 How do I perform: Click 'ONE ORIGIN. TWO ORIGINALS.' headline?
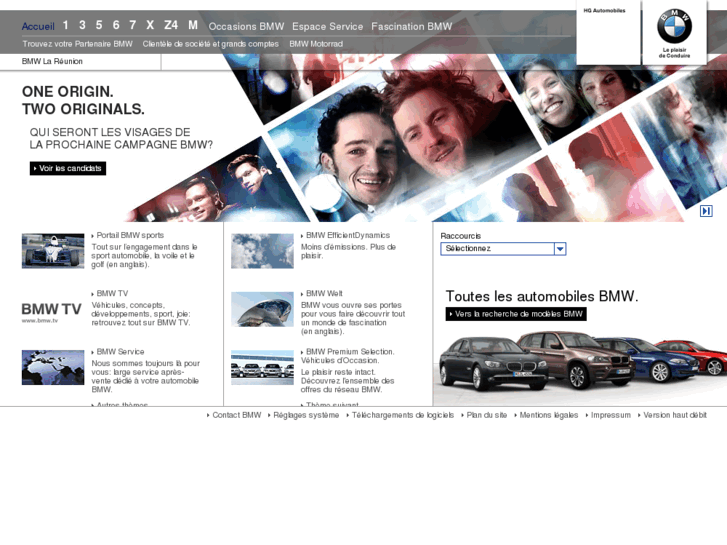pos(83,100)
